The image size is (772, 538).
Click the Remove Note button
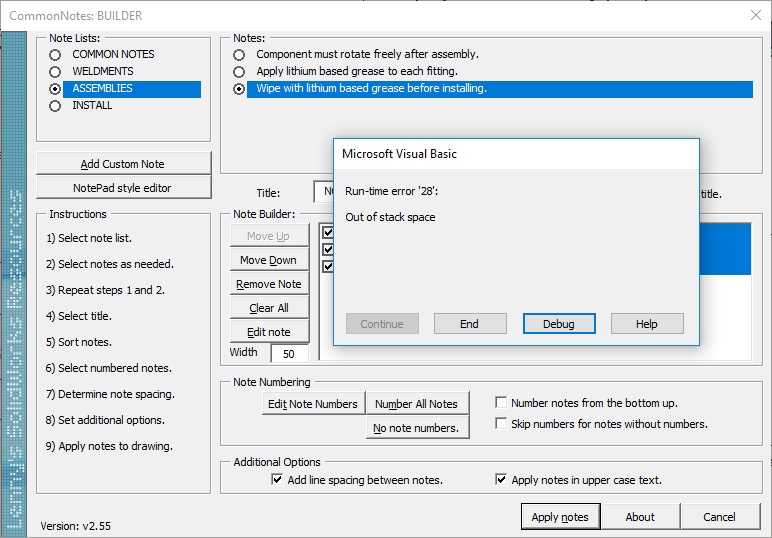point(269,284)
